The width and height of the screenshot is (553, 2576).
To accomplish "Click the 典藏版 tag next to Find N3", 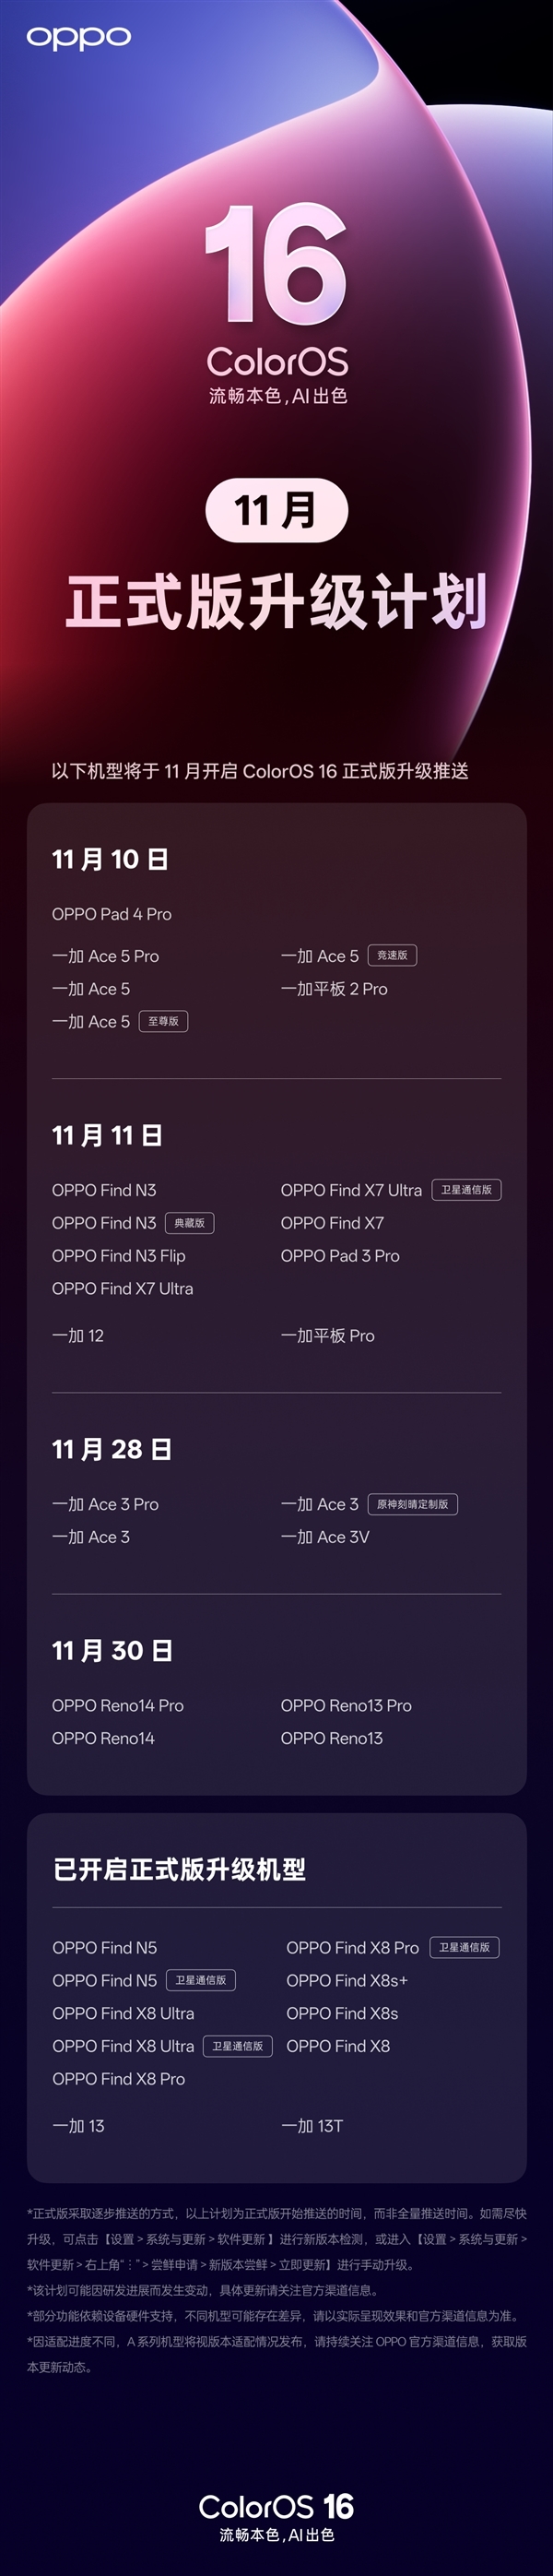I will click(189, 1223).
